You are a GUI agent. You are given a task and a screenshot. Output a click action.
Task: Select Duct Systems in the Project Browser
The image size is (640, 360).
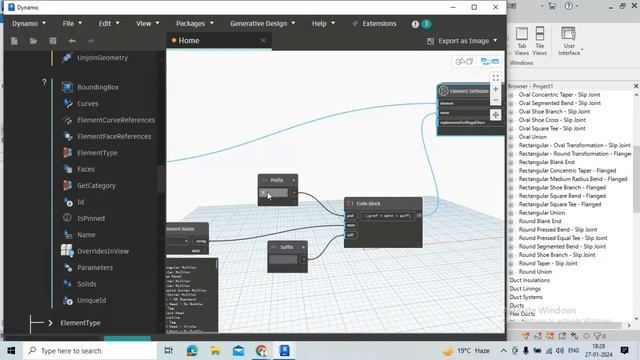(x=526, y=297)
